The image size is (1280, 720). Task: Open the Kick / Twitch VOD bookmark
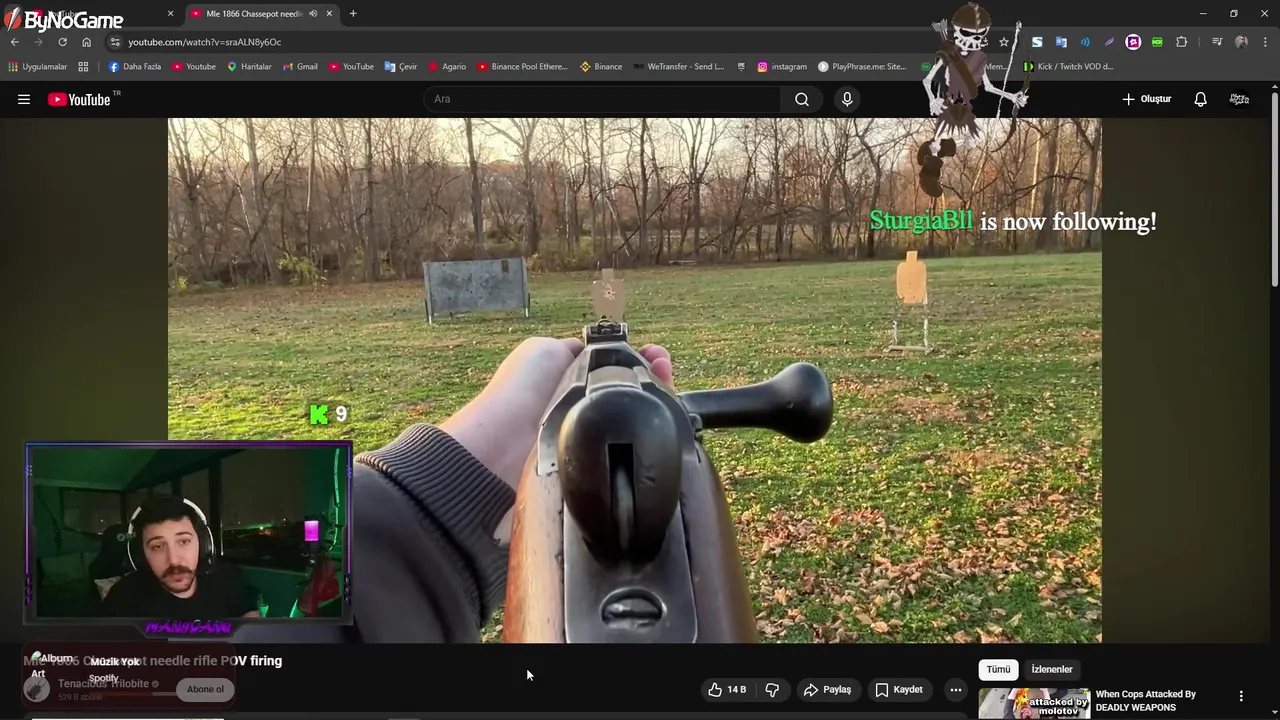point(1068,67)
